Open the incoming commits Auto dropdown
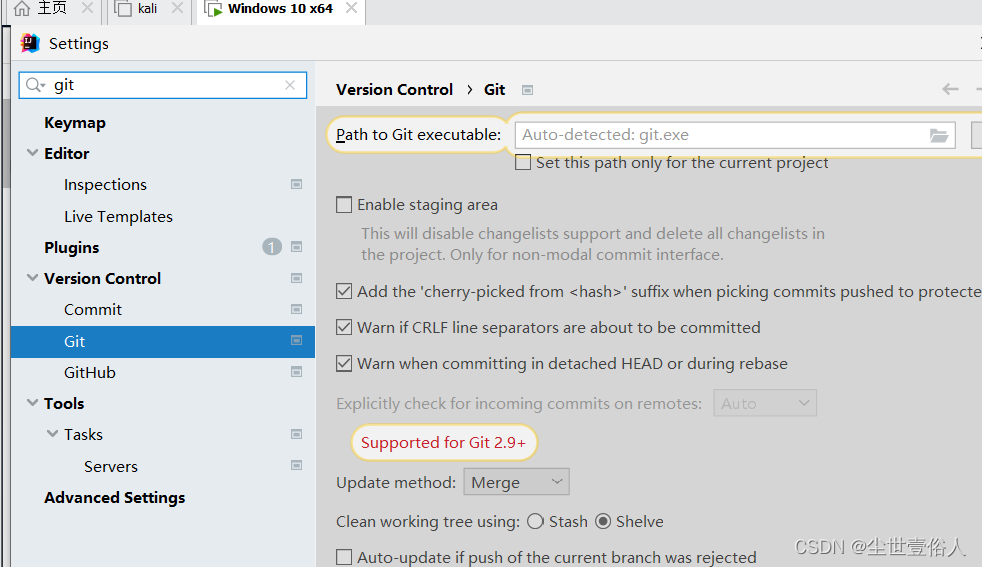 click(x=765, y=403)
